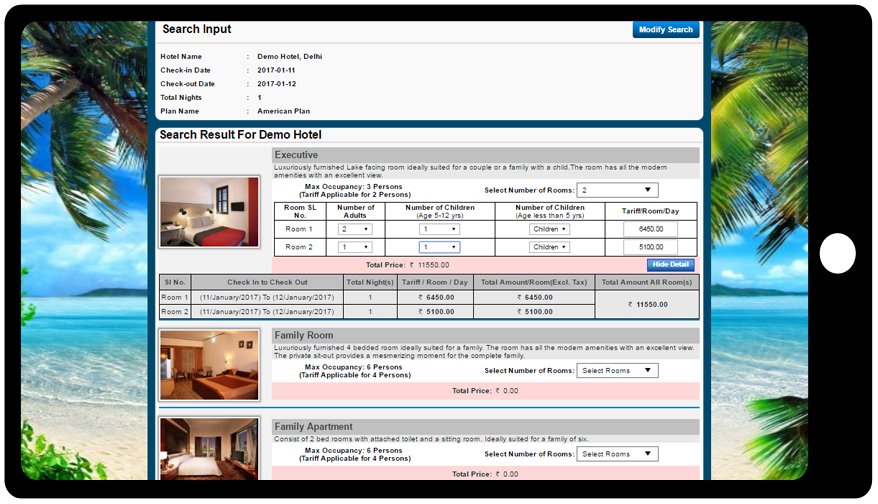Open Room 1 children age 5-12 dropdown
This screenshot has height=504, width=878.
coord(440,229)
